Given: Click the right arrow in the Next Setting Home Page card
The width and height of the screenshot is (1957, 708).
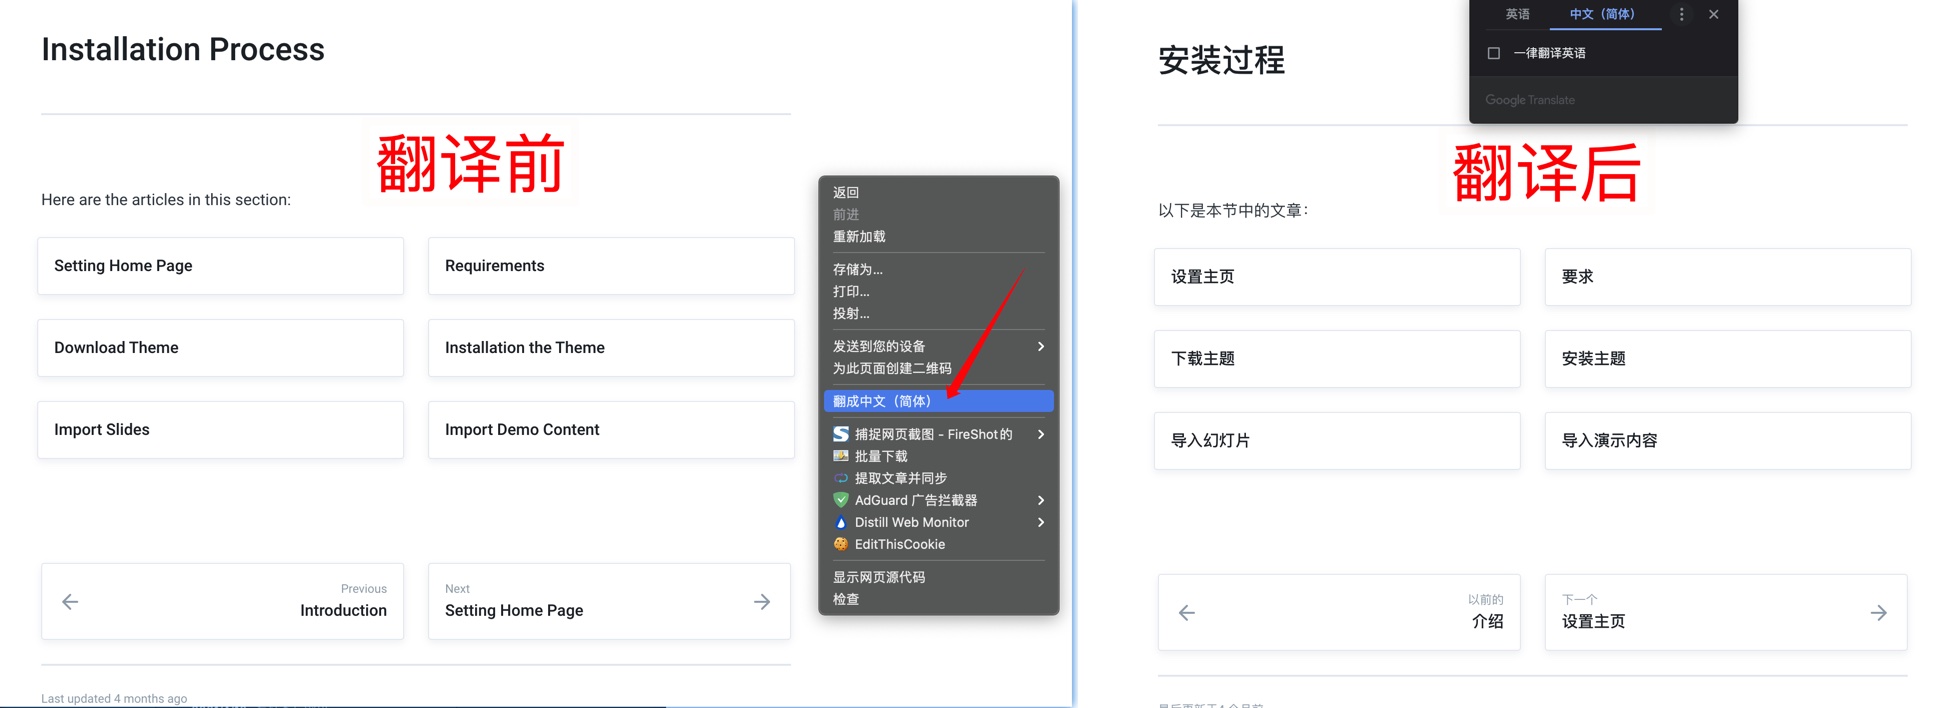Looking at the screenshot, I should click(762, 601).
